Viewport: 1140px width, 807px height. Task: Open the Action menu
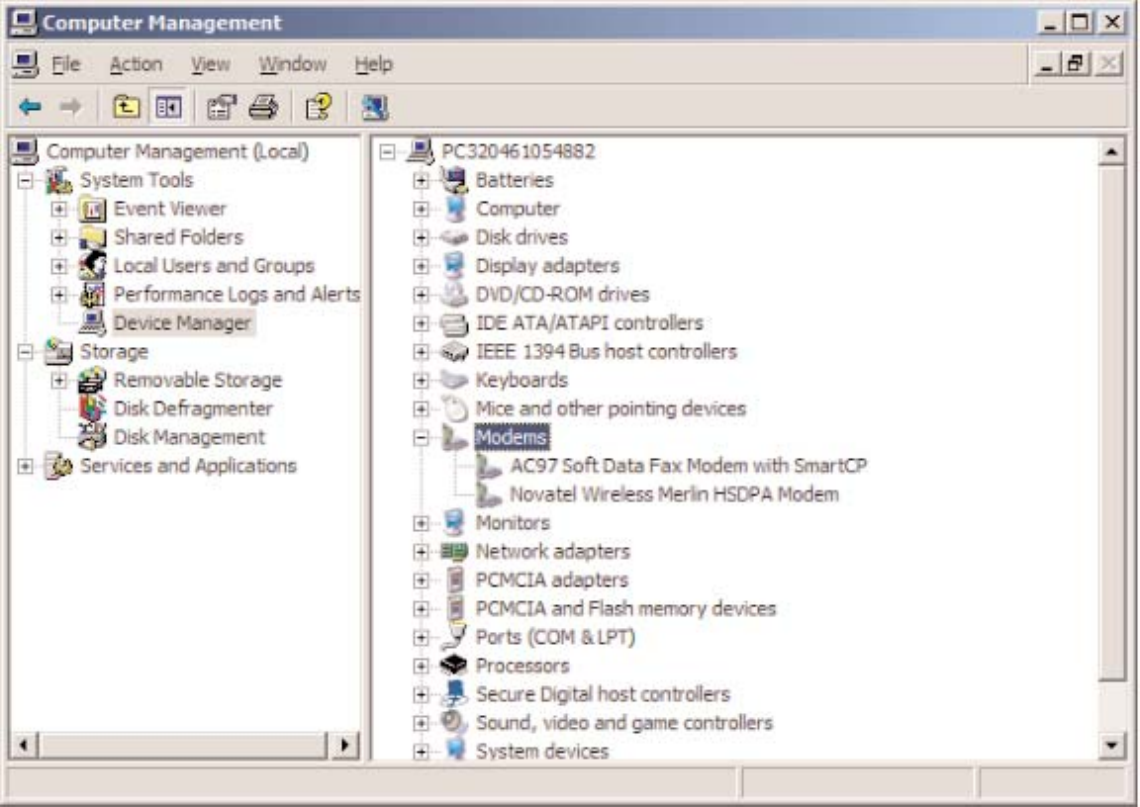click(136, 65)
